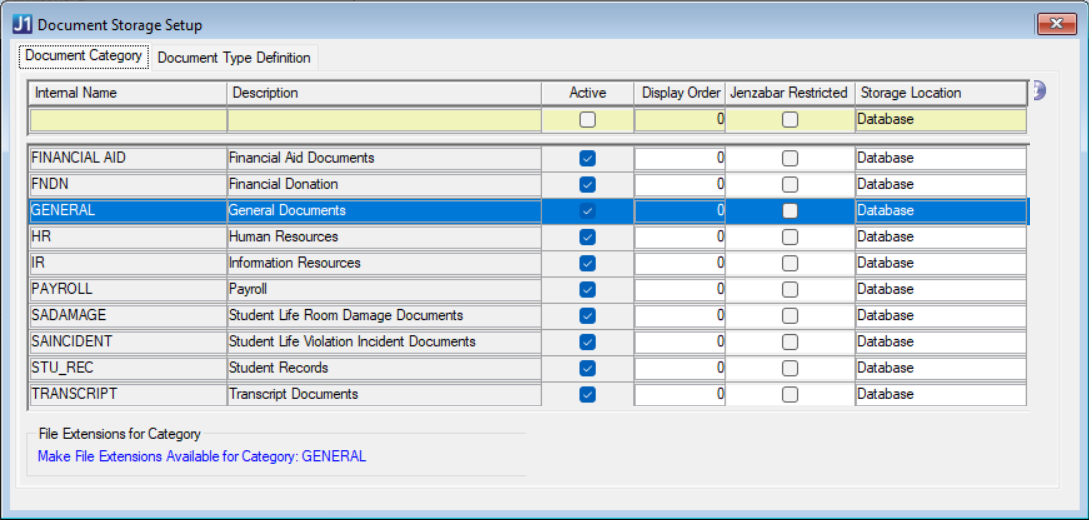
Task: Click Display Order field for SADAMAGE row
Action: 680,315
